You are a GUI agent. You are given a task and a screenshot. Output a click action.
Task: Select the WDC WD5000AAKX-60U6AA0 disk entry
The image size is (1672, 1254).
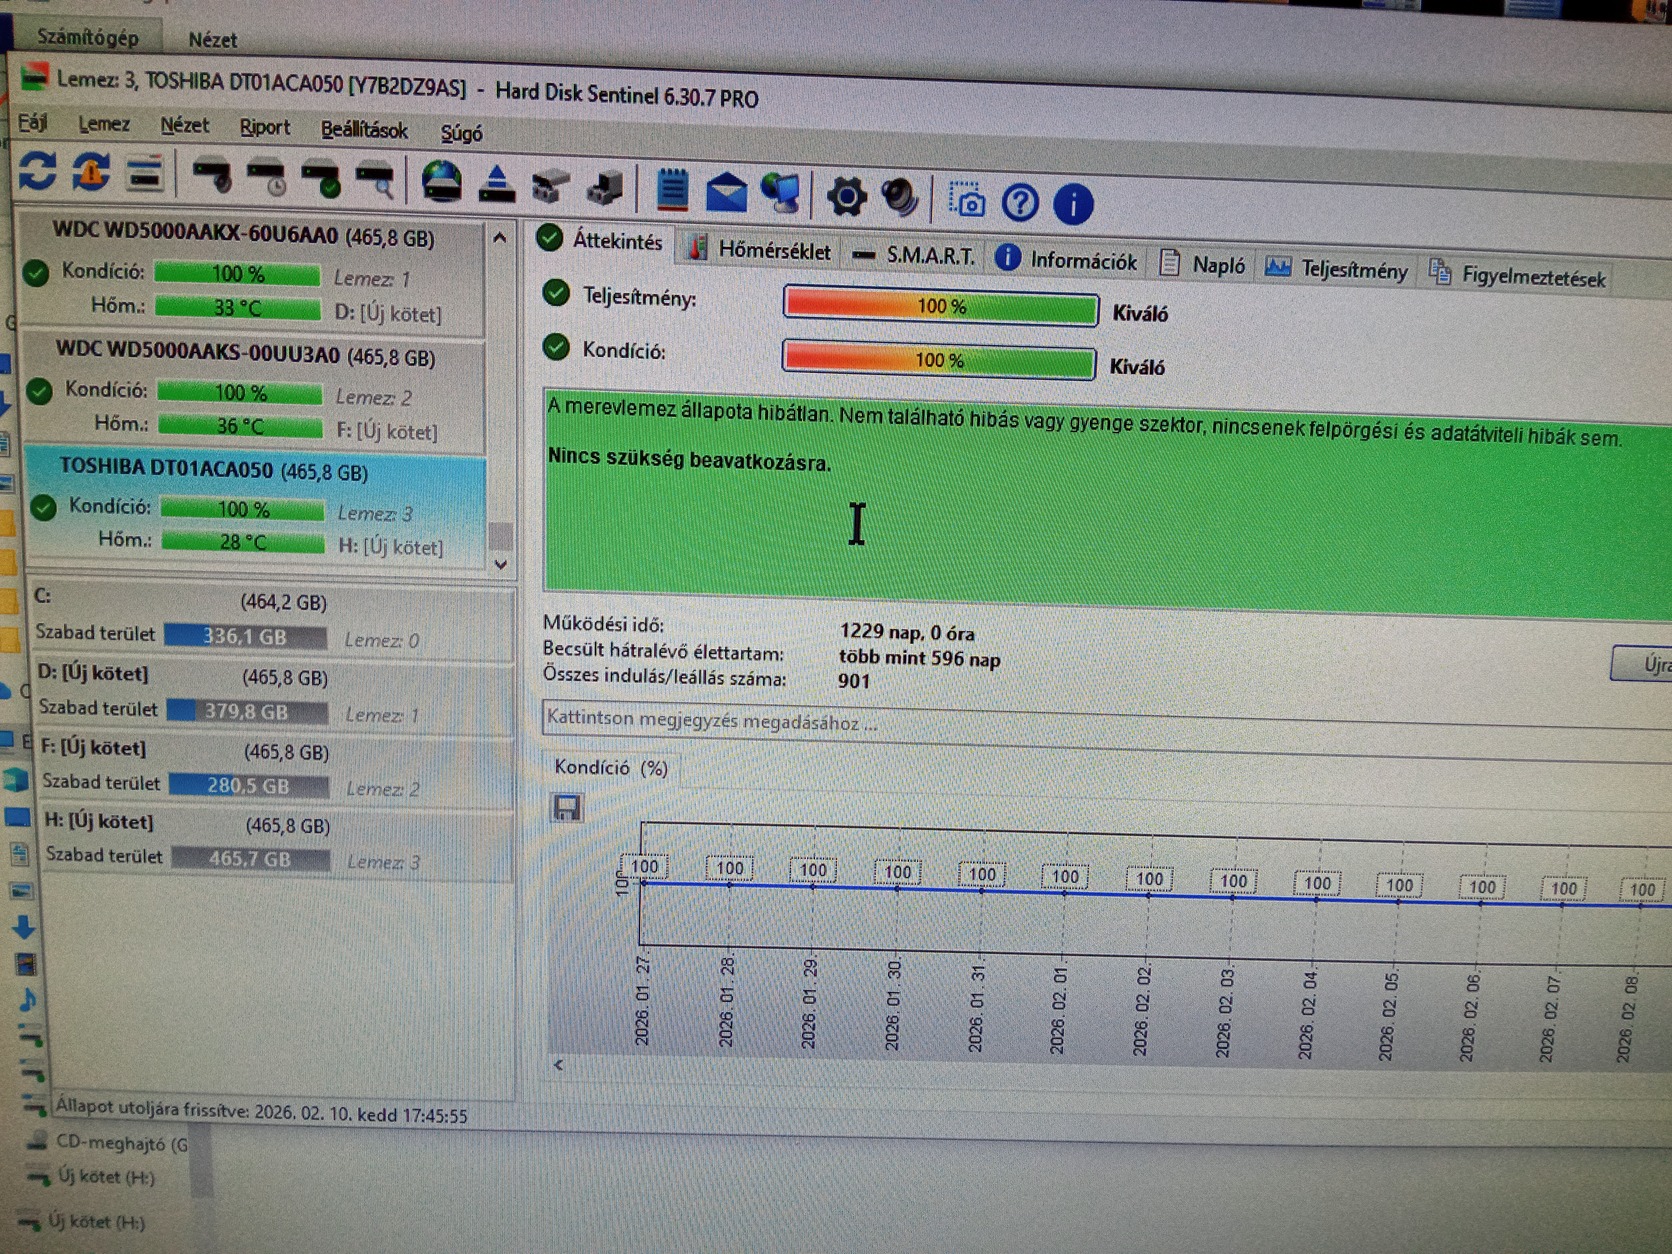click(252, 273)
